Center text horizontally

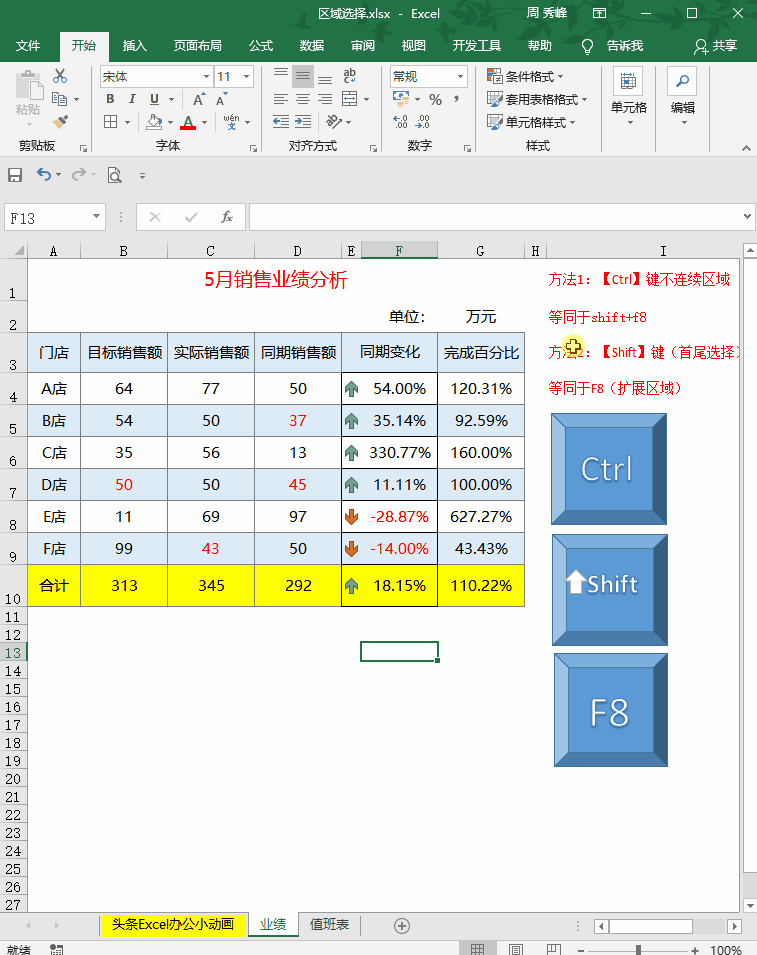[x=303, y=99]
